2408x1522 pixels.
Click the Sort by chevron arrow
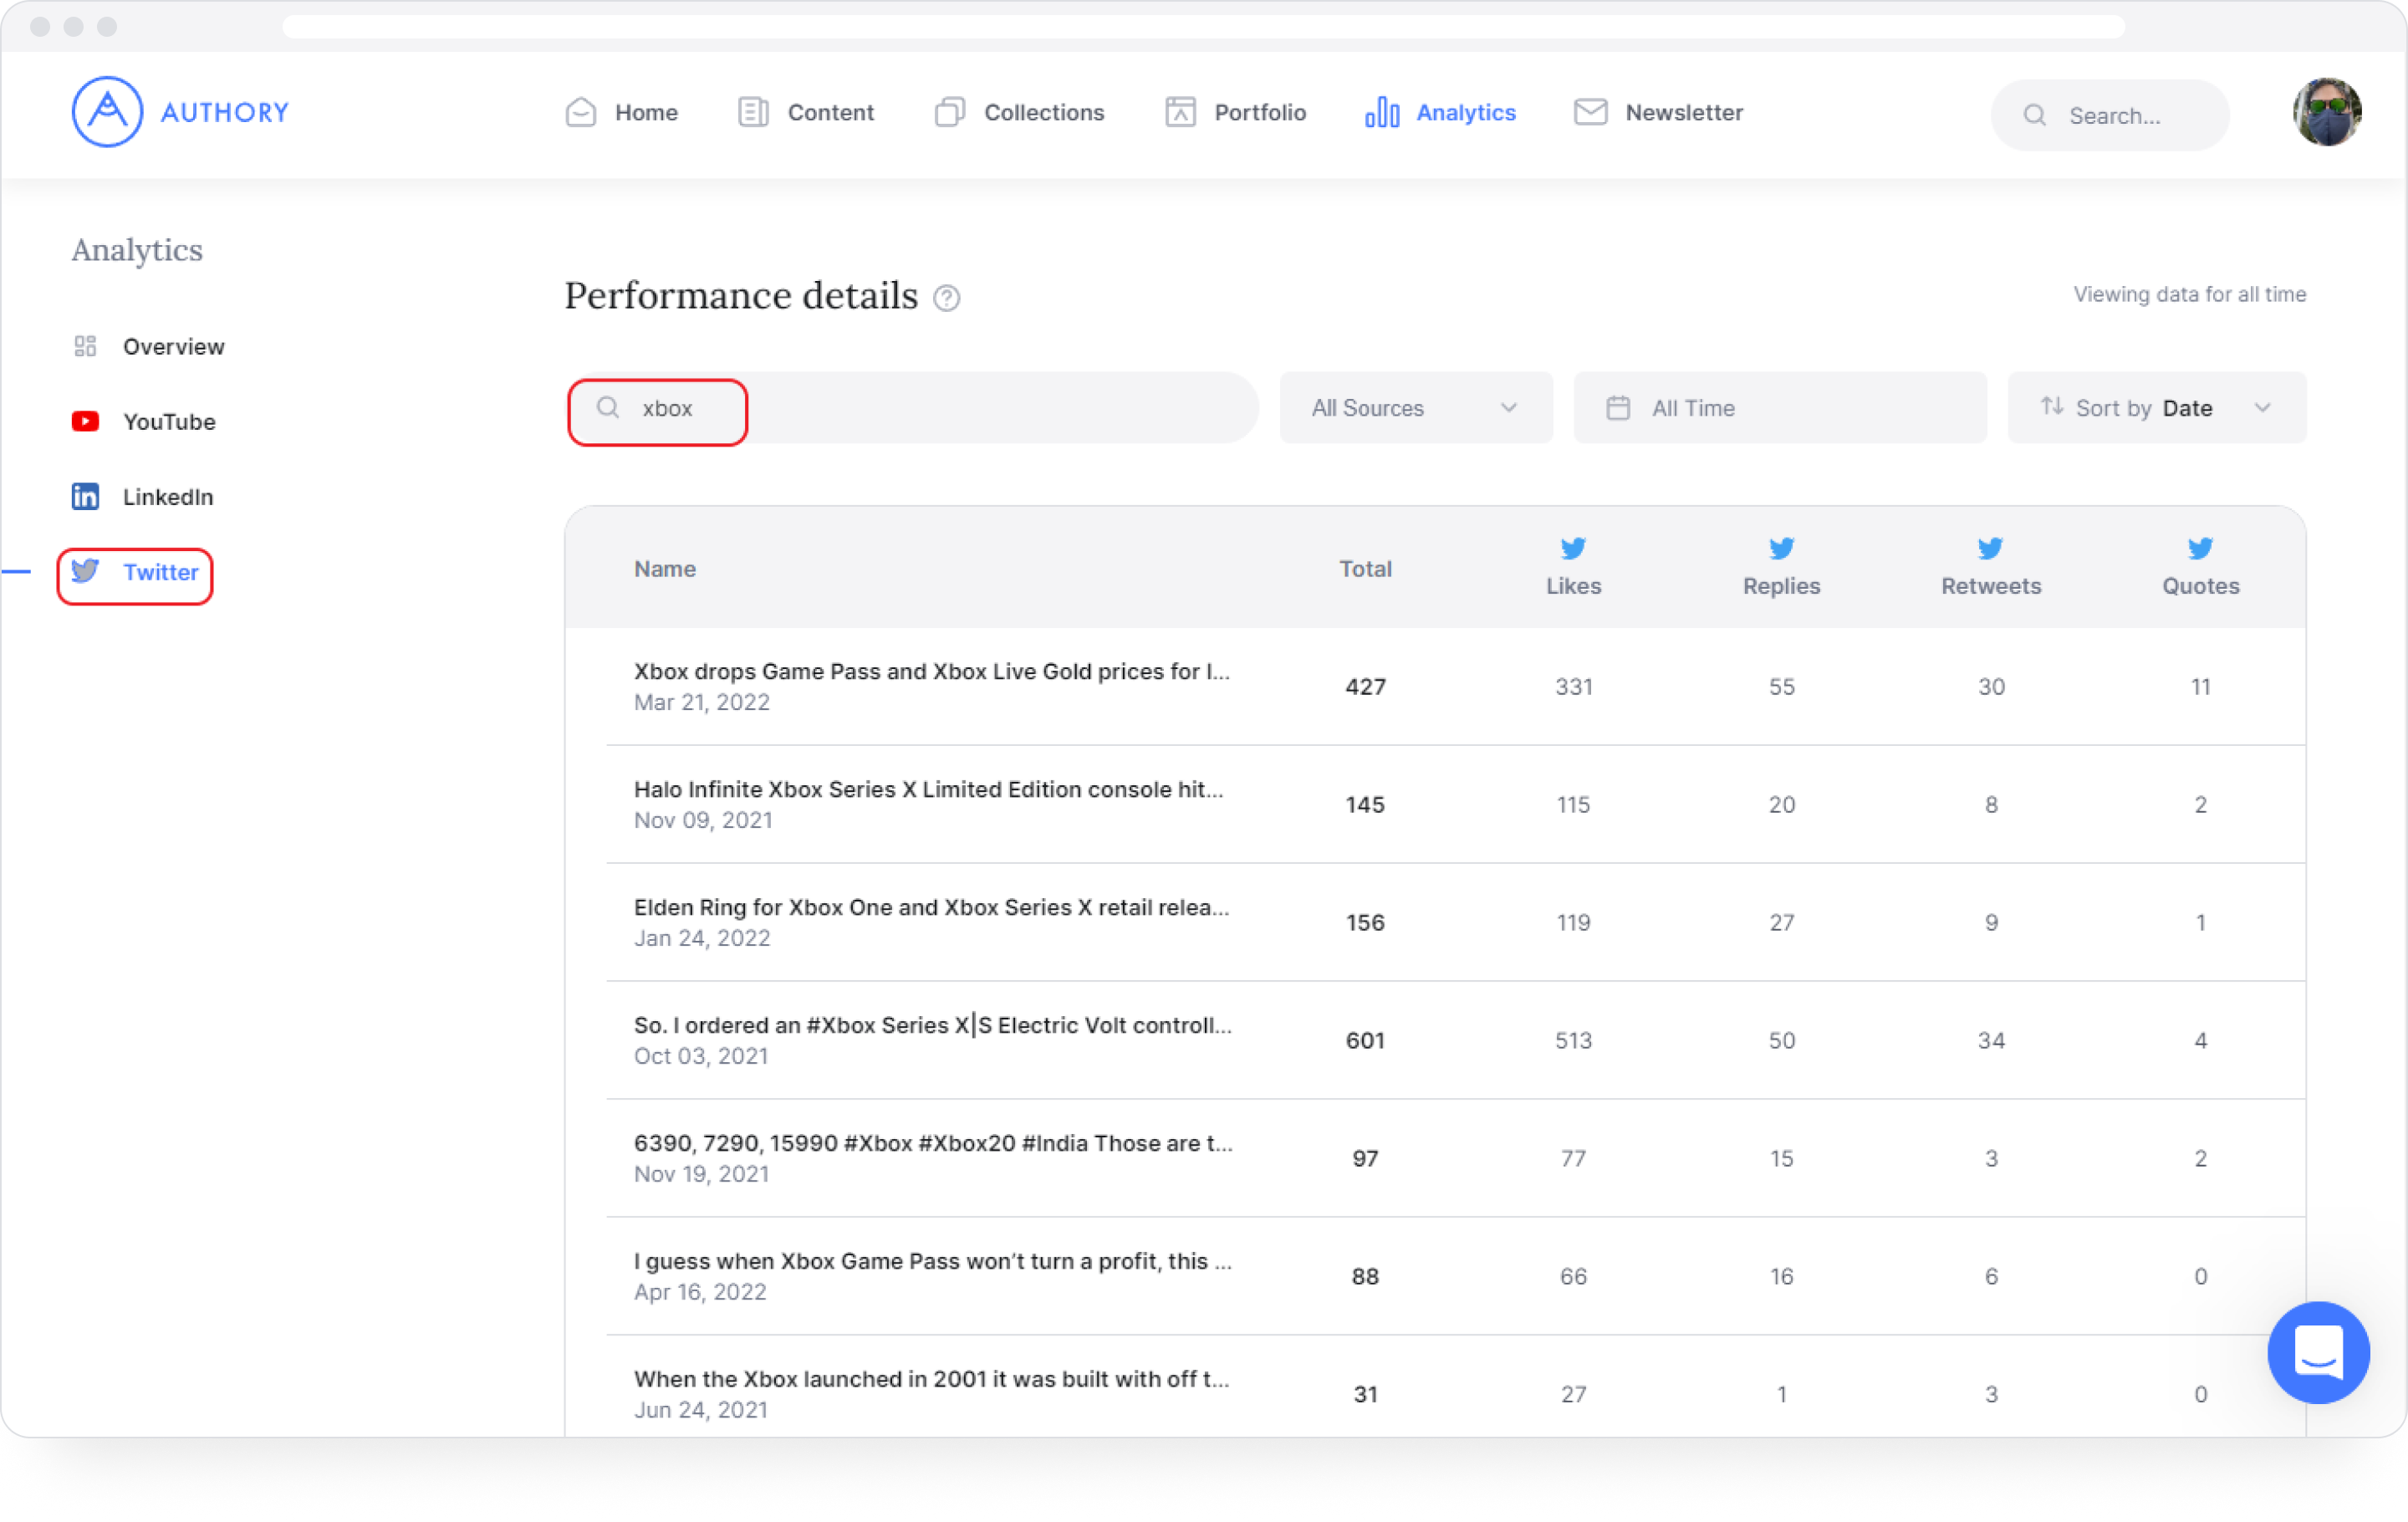2262,407
